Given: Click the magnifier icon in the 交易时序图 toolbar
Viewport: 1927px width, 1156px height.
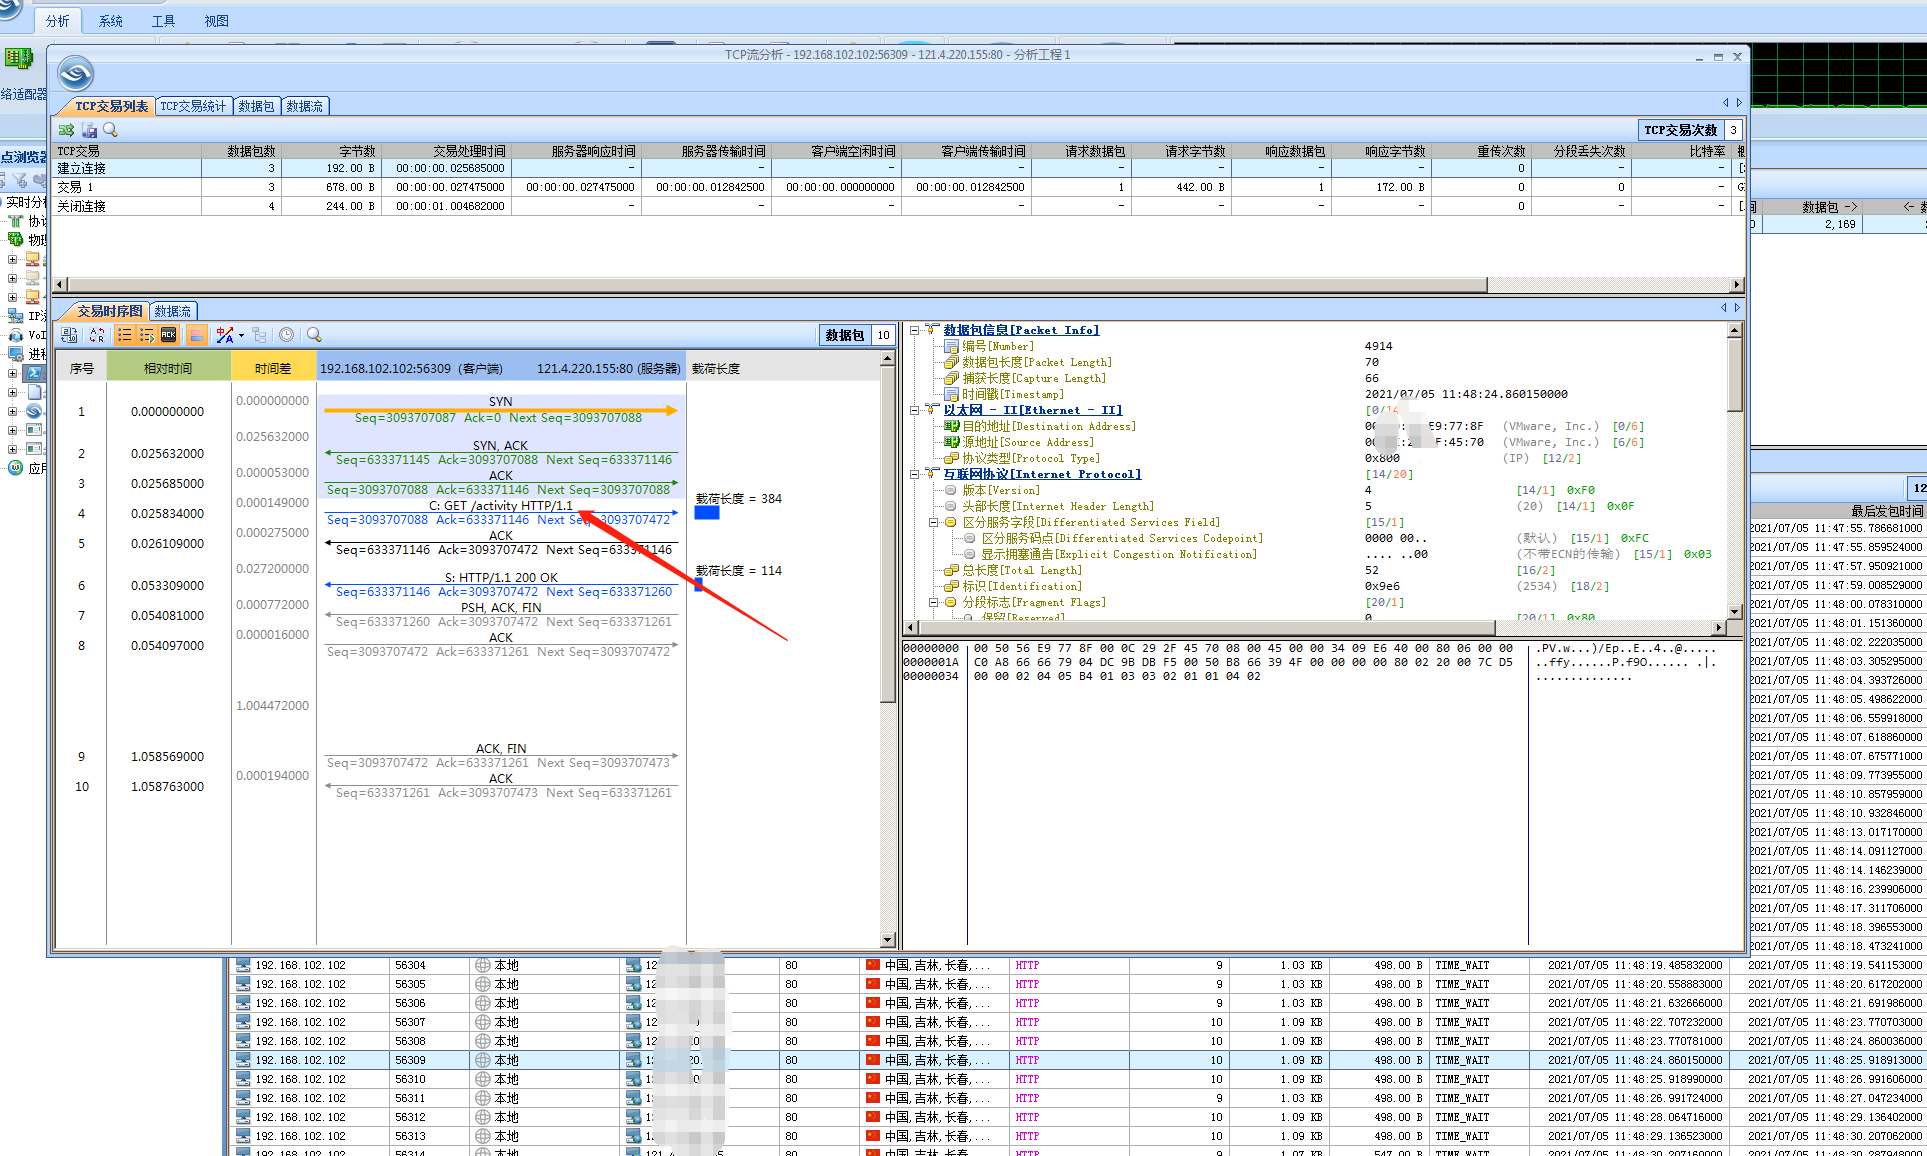Looking at the screenshot, I should 314,335.
